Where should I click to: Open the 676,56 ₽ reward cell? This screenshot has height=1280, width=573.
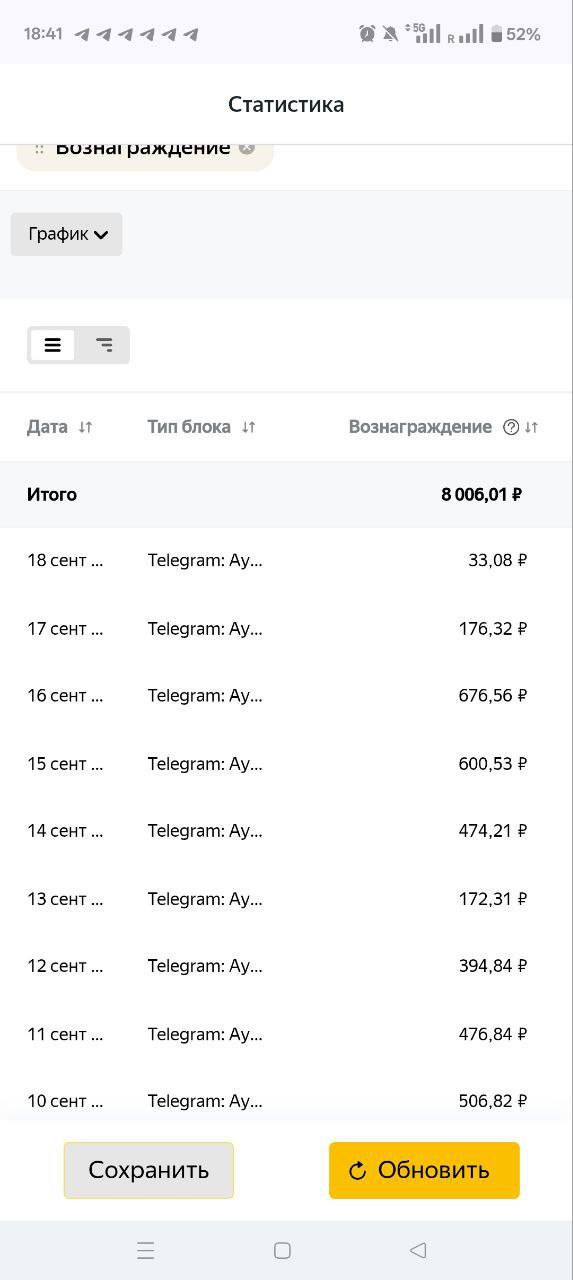pyautogui.click(x=493, y=695)
